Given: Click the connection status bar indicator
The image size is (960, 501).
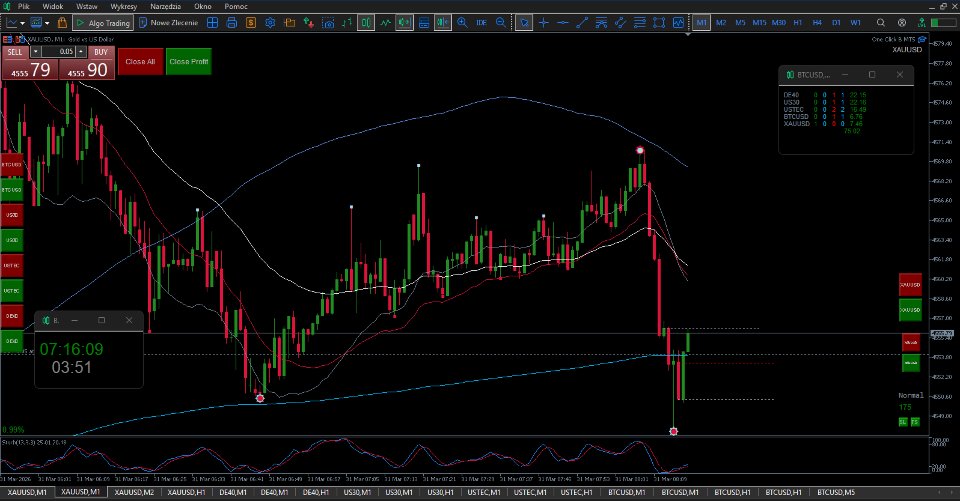Looking at the screenshot, I should [x=943, y=23].
